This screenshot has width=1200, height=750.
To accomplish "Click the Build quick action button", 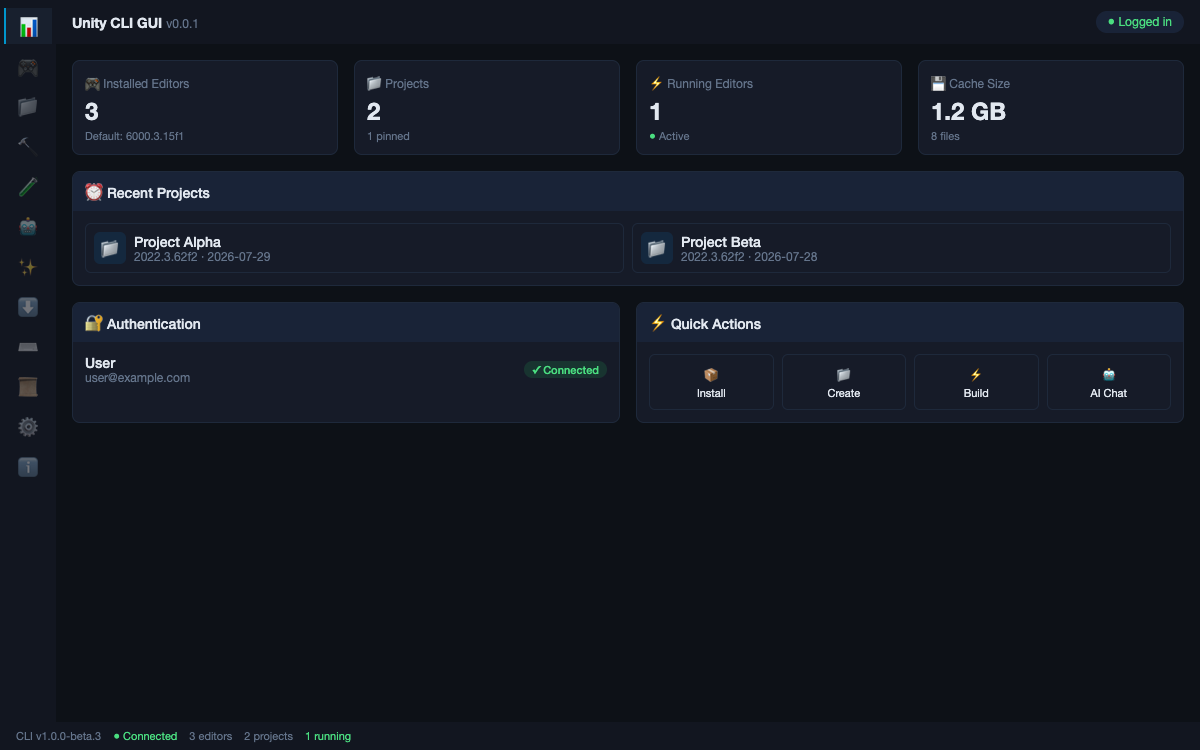I will point(976,382).
